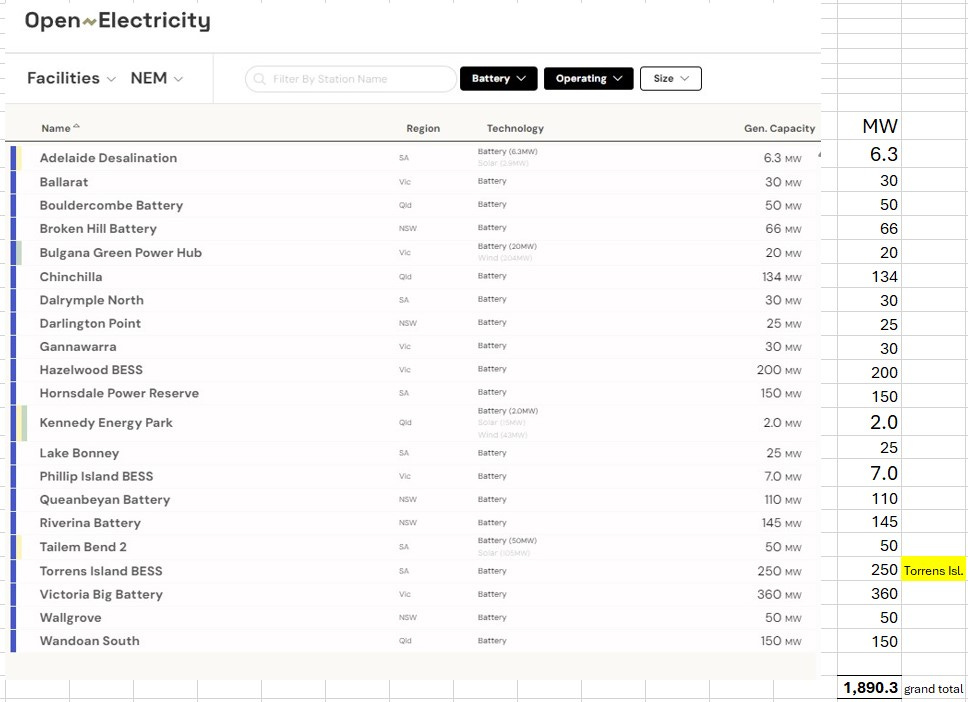Image resolution: width=968 pixels, height=702 pixels.
Task: Open the Size filter dropdown
Action: click(x=670, y=78)
